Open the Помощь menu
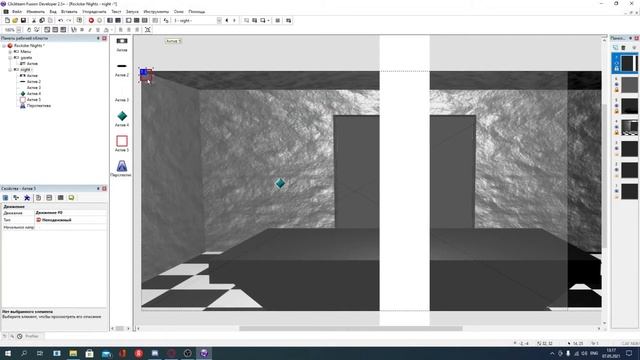Image resolution: width=640 pixels, height=360 pixels. (196, 12)
